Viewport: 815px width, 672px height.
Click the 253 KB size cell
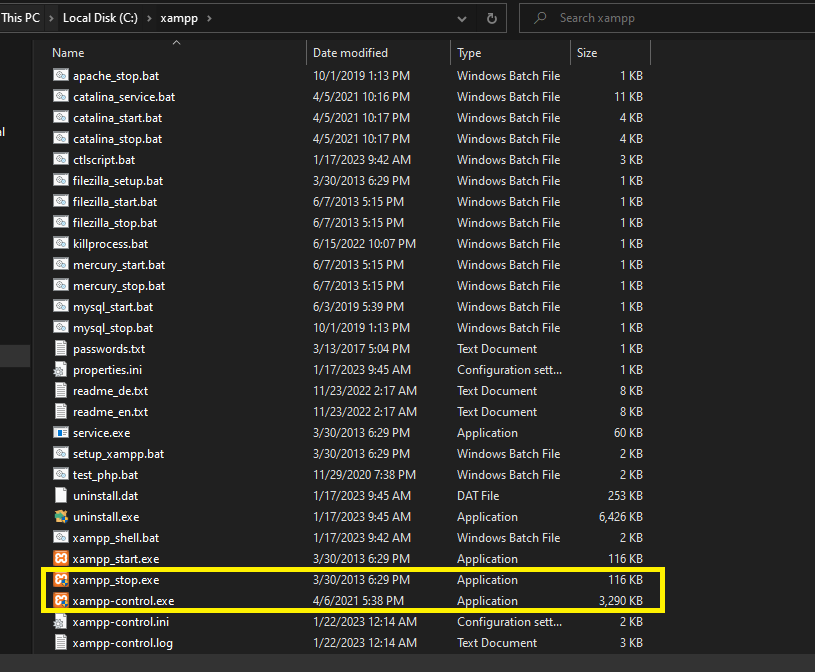(625, 496)
